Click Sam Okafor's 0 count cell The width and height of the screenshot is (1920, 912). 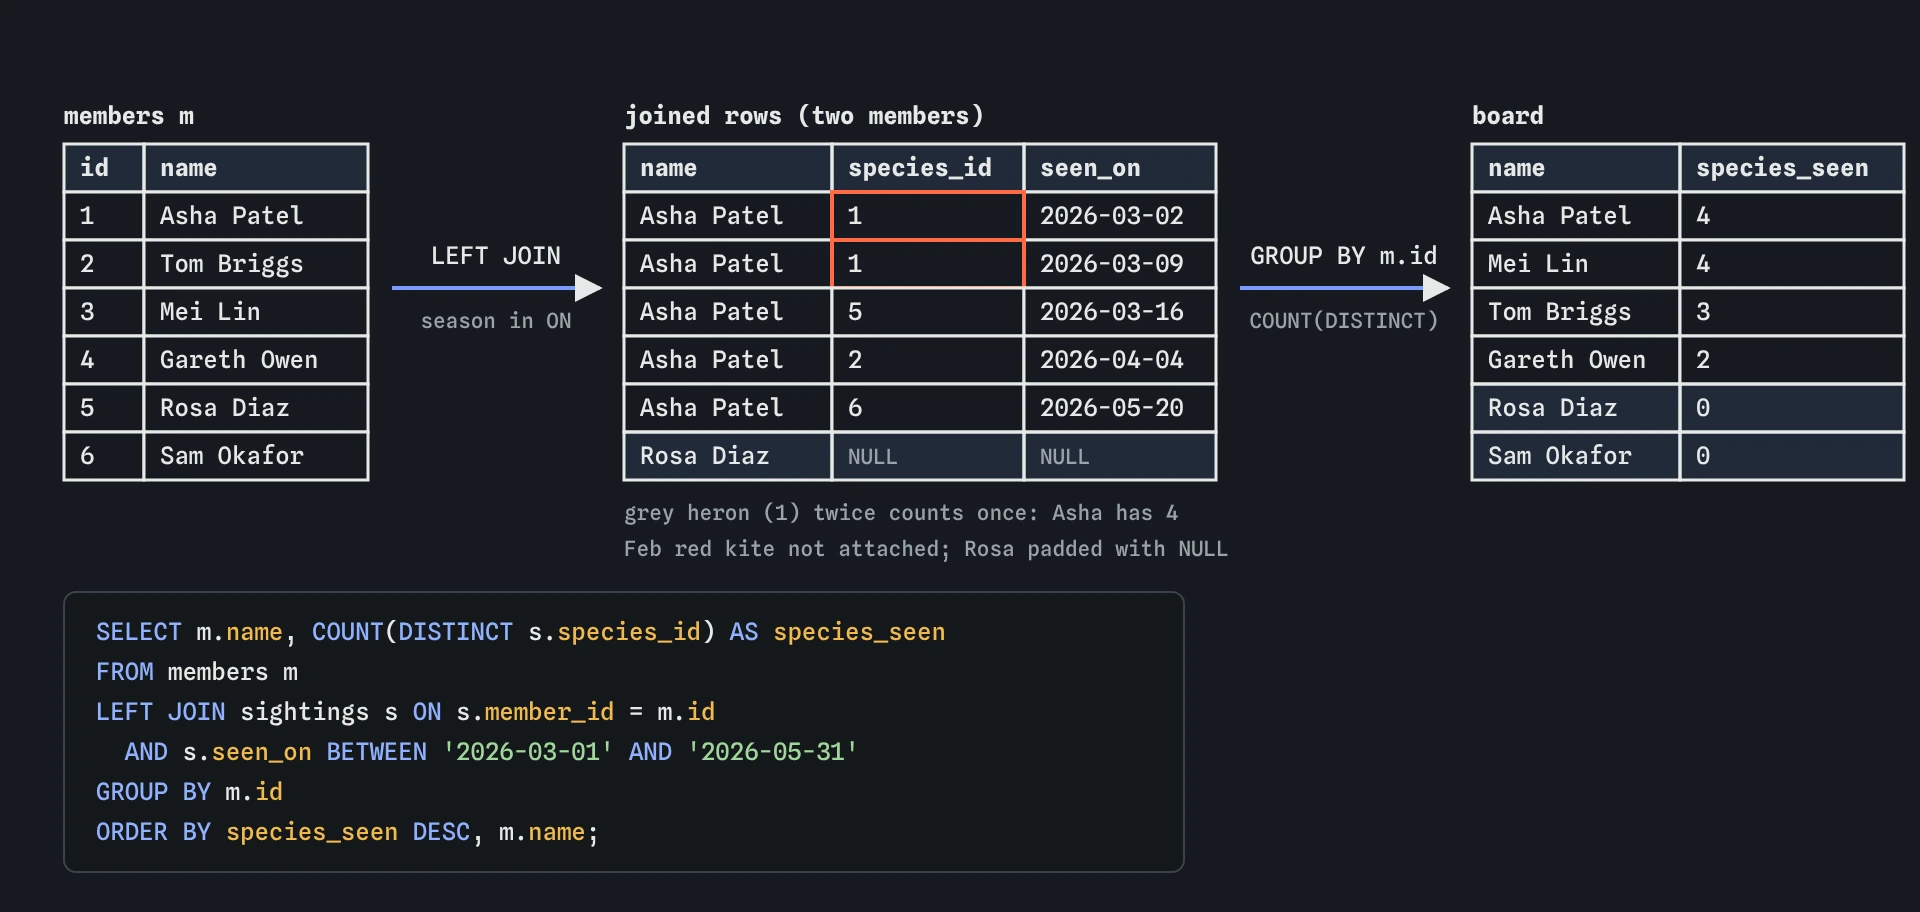(1792, 456)
